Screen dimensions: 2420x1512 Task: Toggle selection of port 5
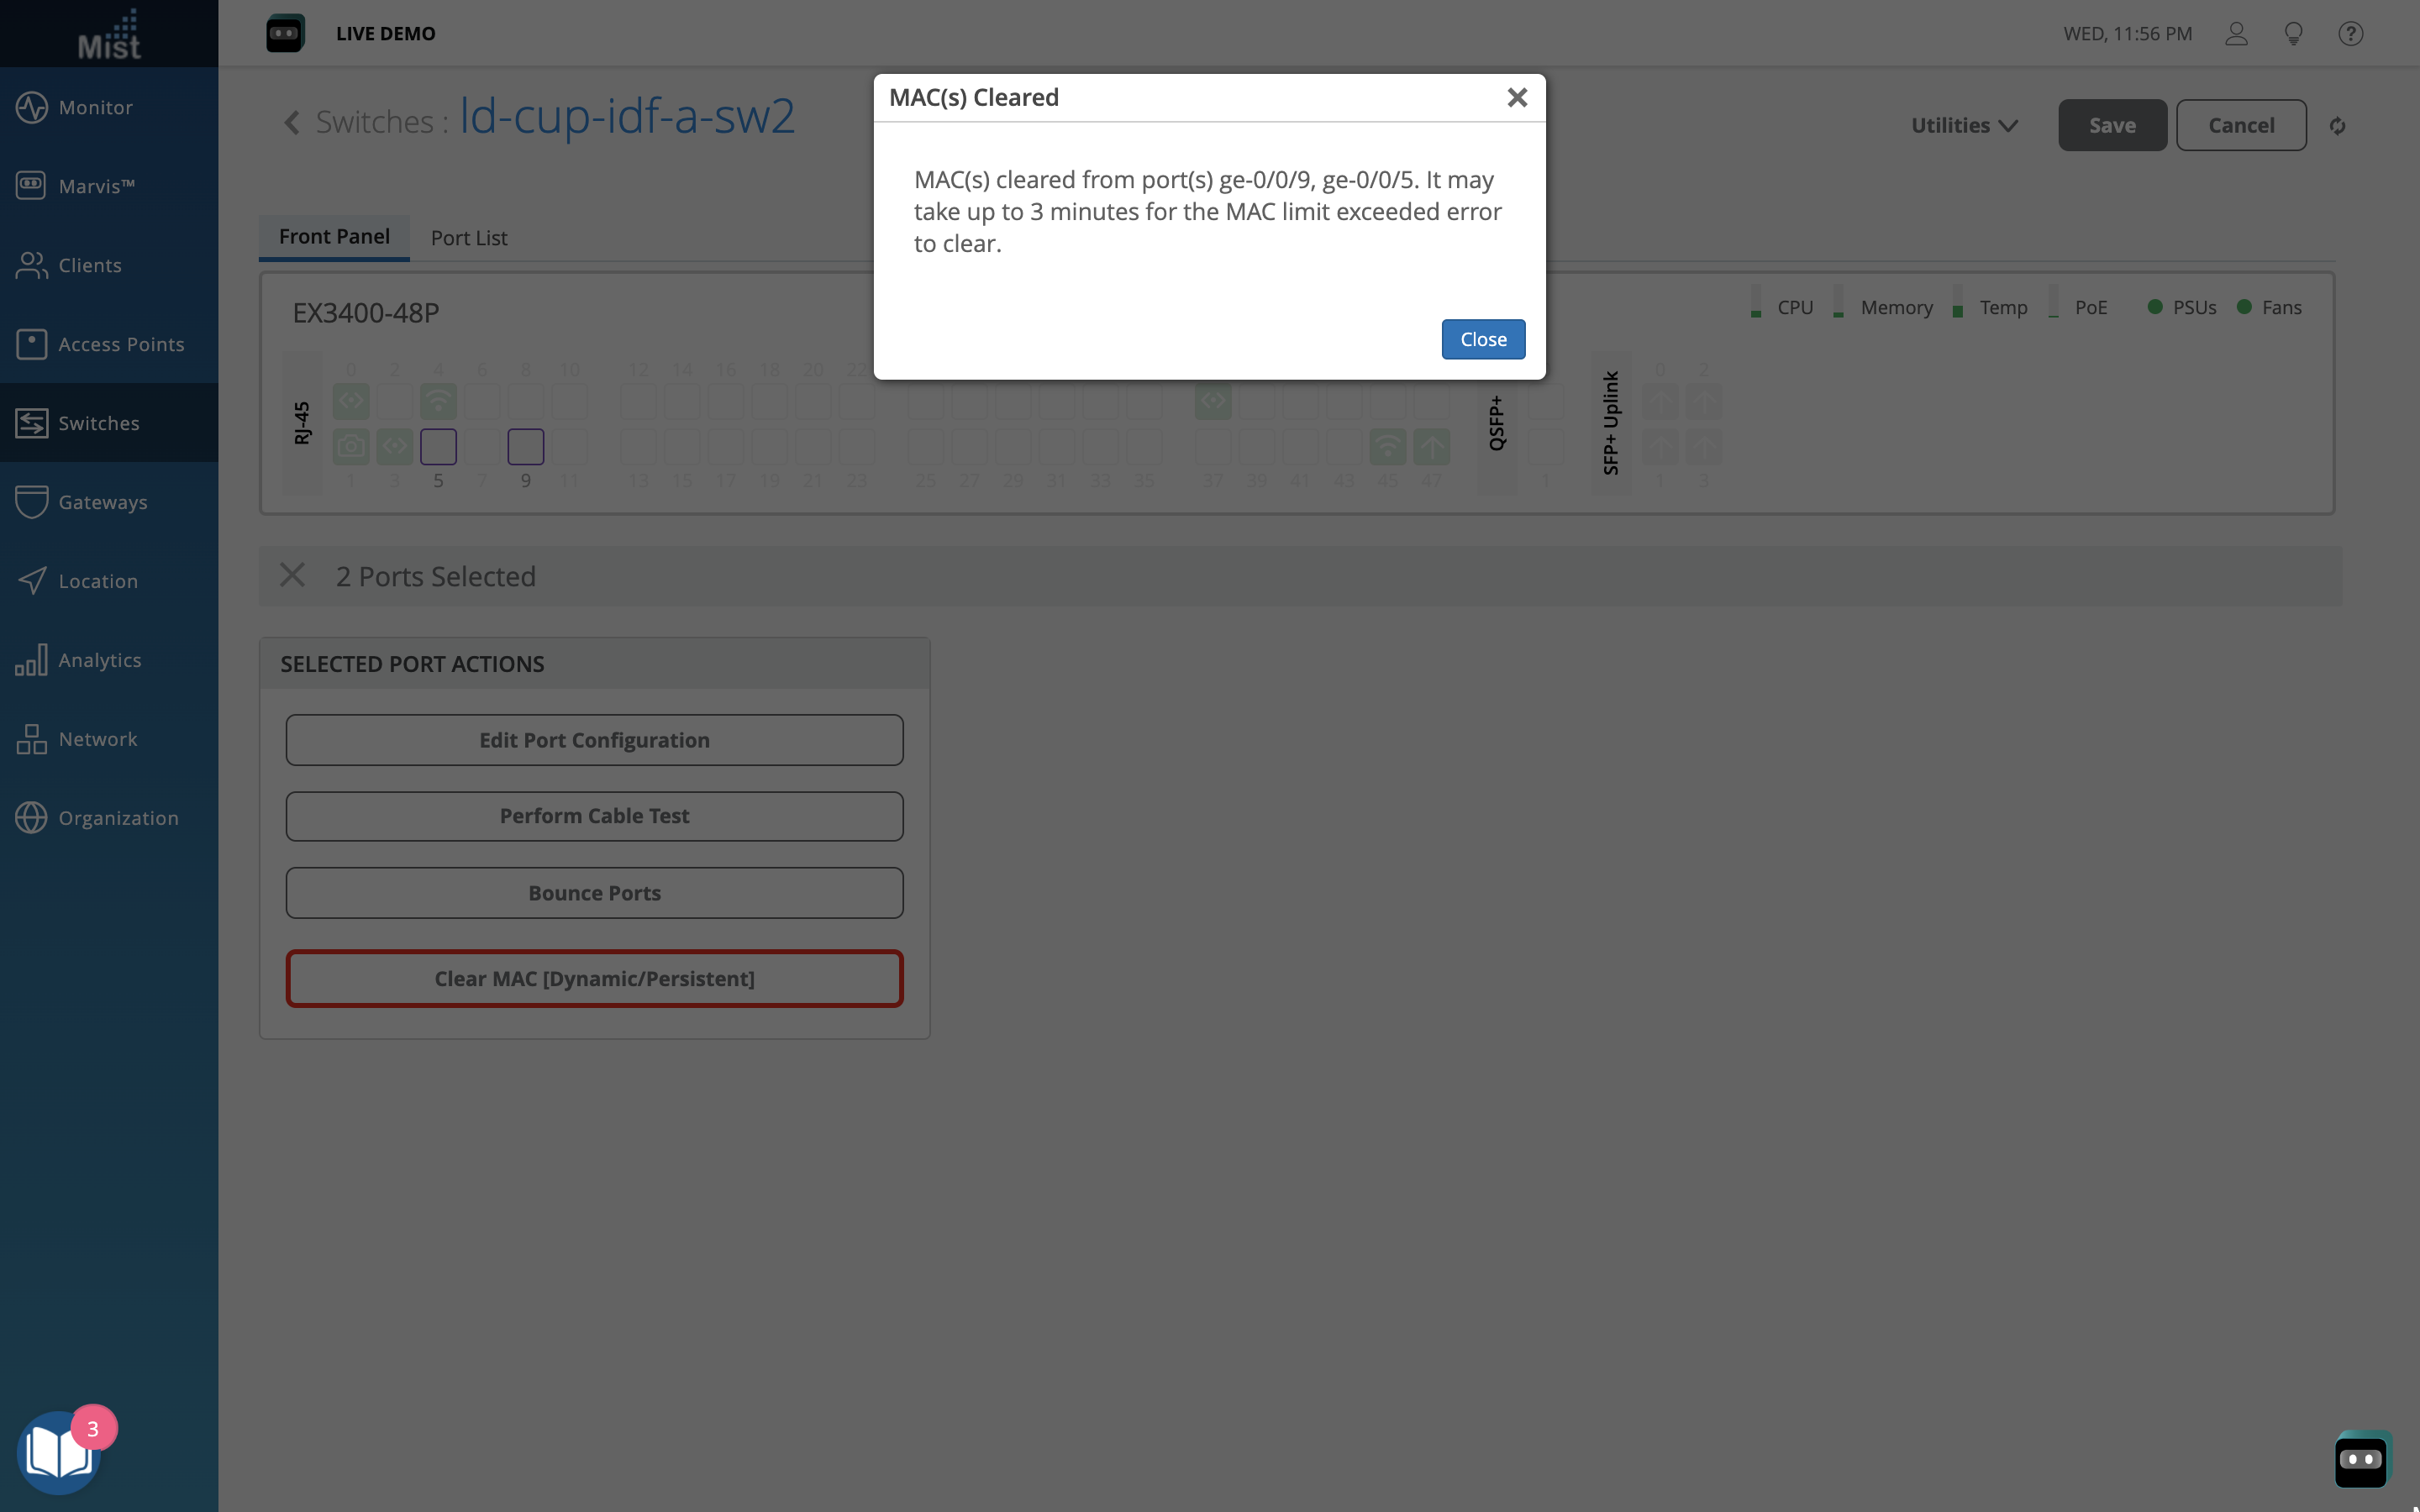(x=438, y=447)
